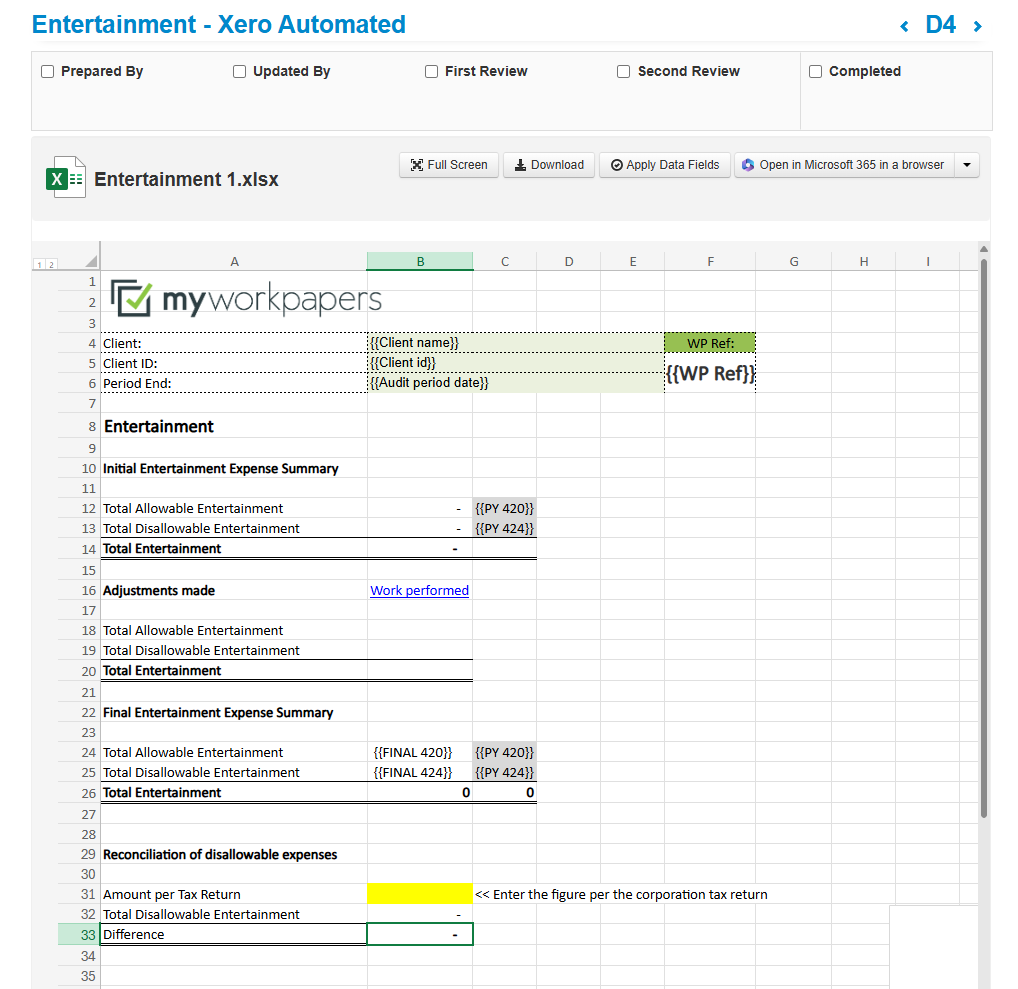Click the spreadsheet vertical scrollbar

(984, 540)
